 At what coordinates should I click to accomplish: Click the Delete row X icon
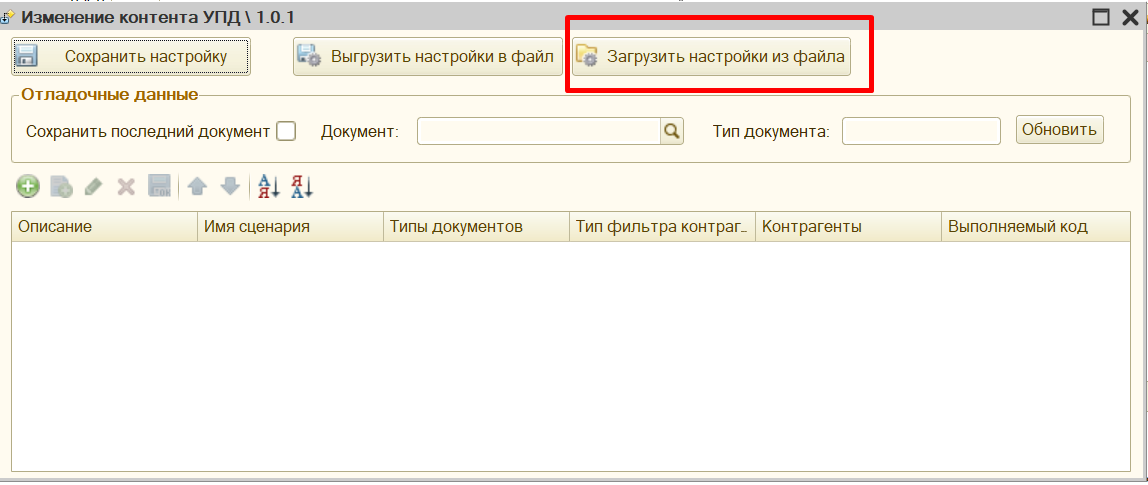126,186
